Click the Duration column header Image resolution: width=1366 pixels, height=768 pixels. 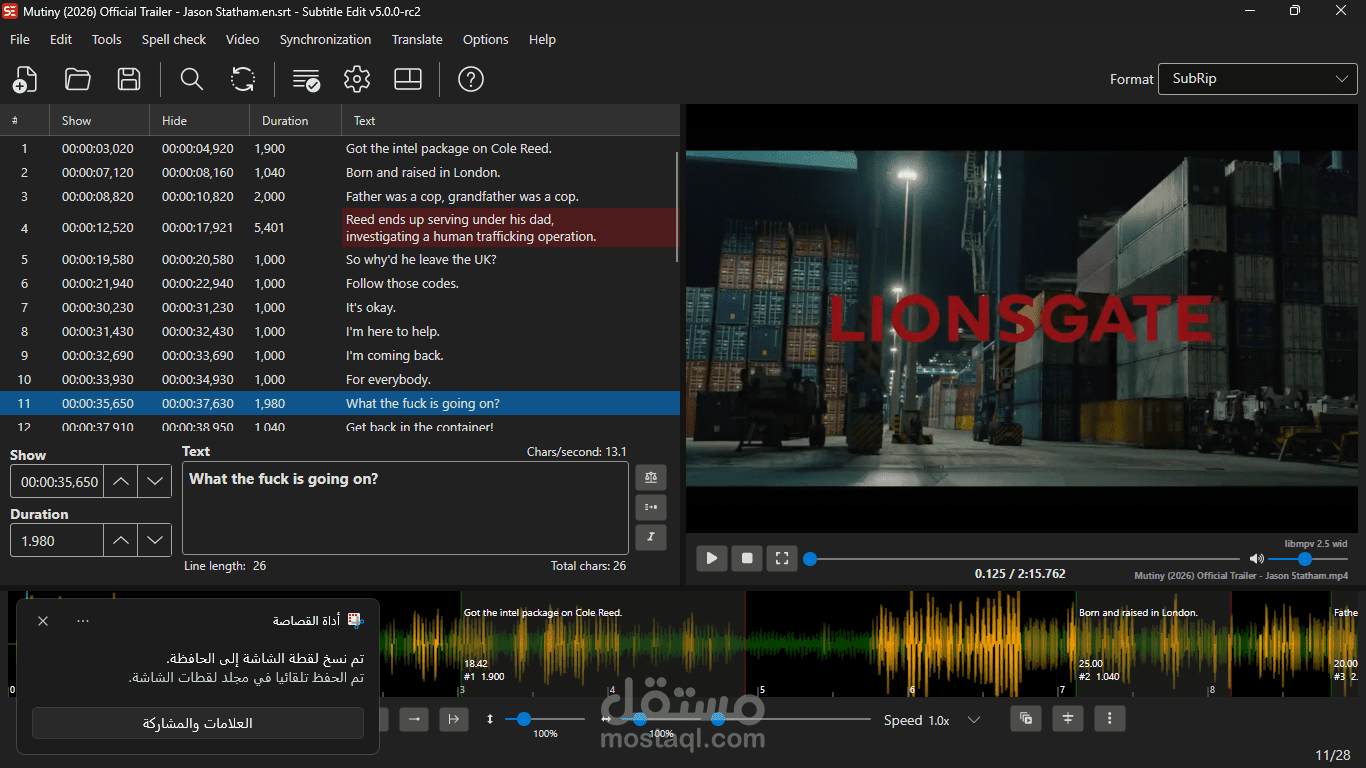click(x=295, y=121)
